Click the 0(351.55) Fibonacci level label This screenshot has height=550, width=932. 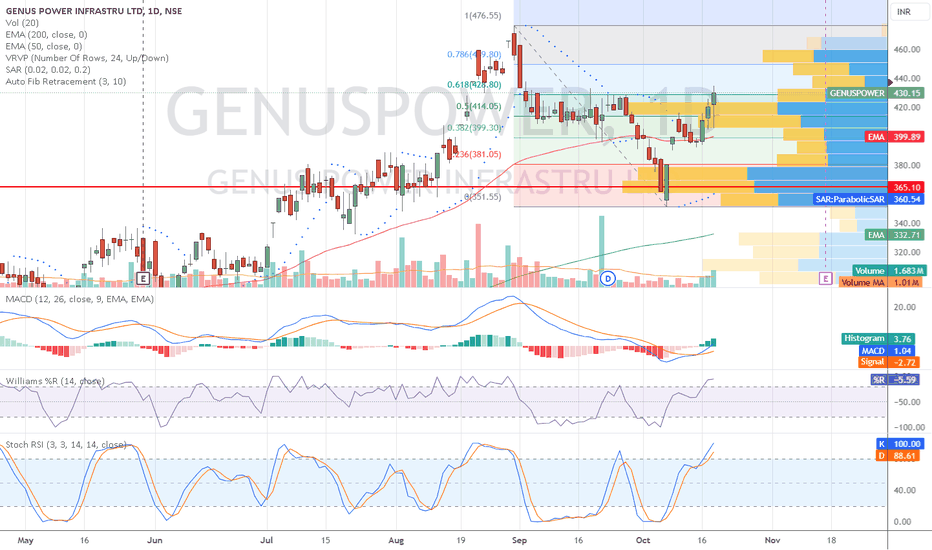coord(483,197)
